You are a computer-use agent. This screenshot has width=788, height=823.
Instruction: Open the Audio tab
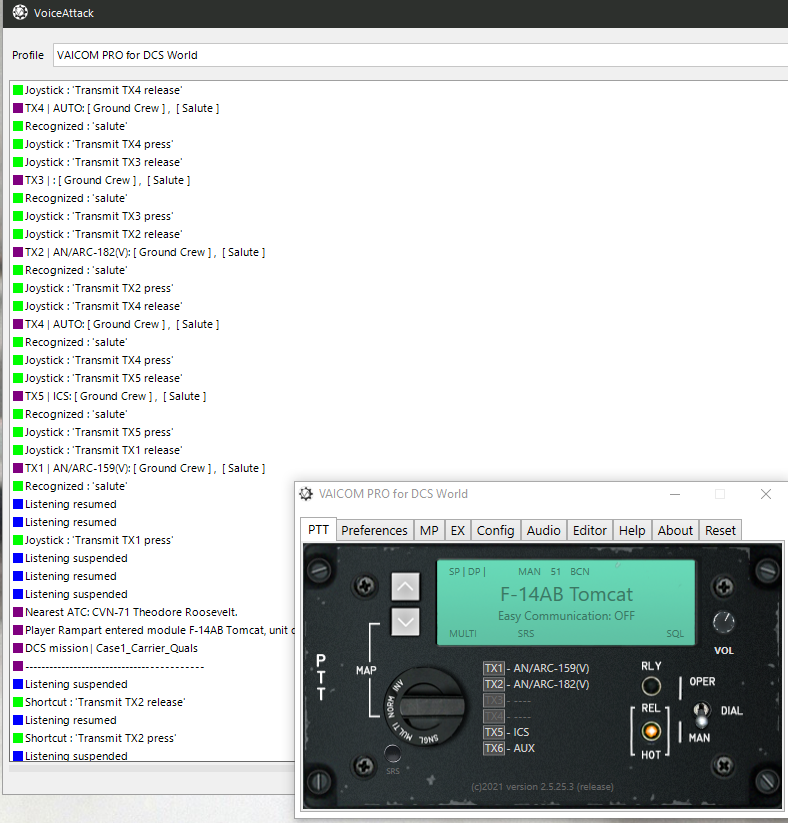[543, 531]
